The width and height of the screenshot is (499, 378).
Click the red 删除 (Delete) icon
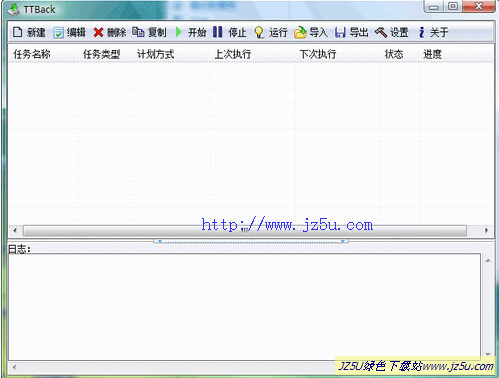[99, 32]
